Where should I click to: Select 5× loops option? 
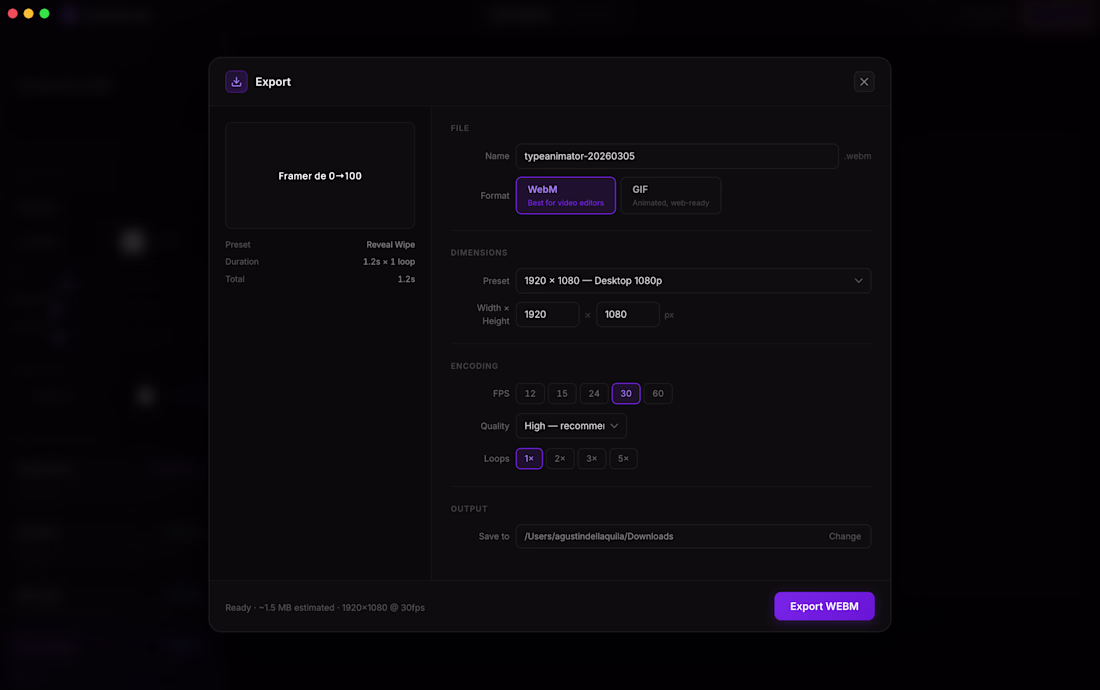623,459
